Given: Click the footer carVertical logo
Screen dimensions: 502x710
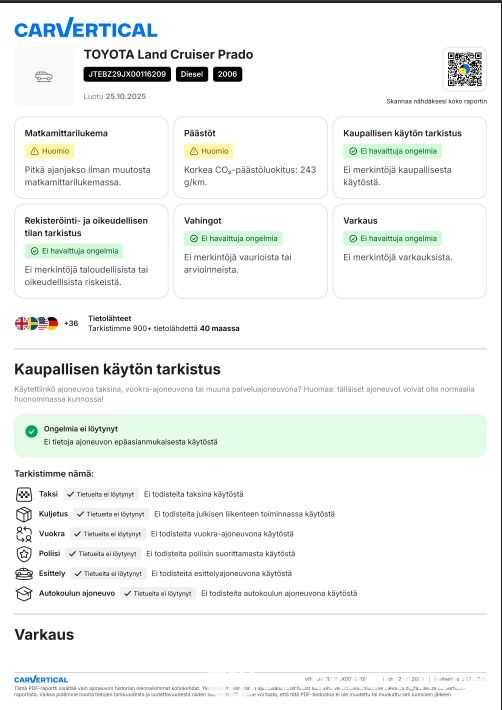Looking at the screenshot, I should point(41,680).
